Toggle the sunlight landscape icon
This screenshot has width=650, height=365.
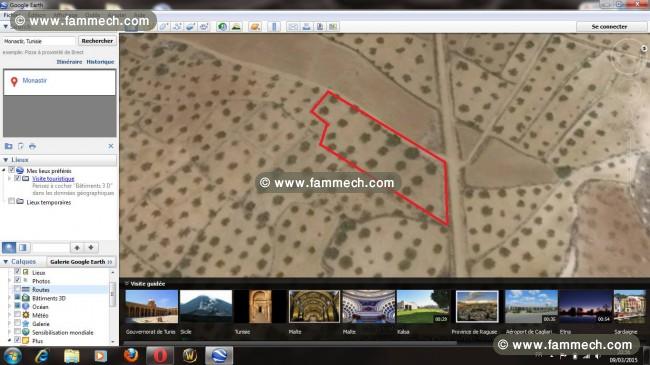coord(236,27)
